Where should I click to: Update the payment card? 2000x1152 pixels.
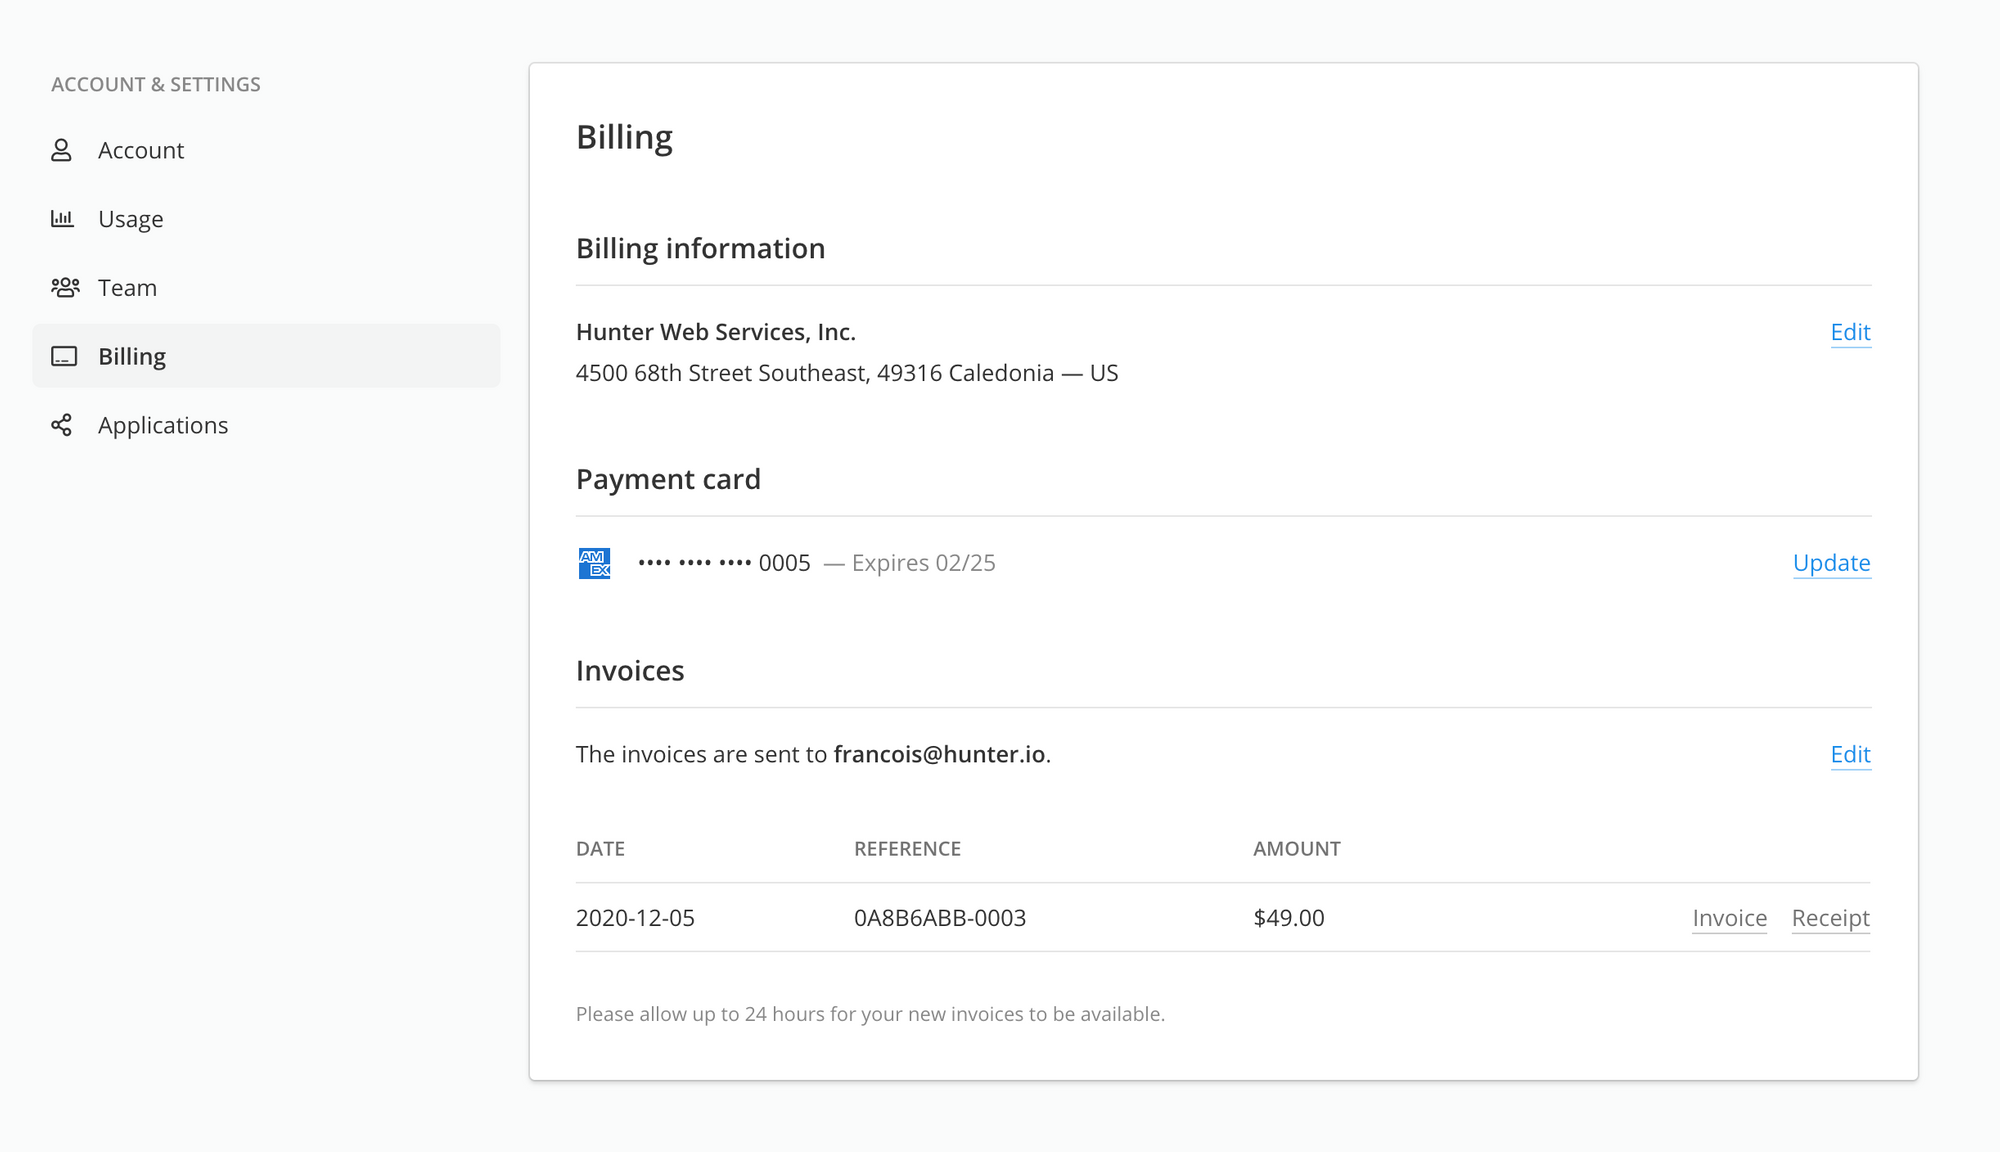(1831, 563)
